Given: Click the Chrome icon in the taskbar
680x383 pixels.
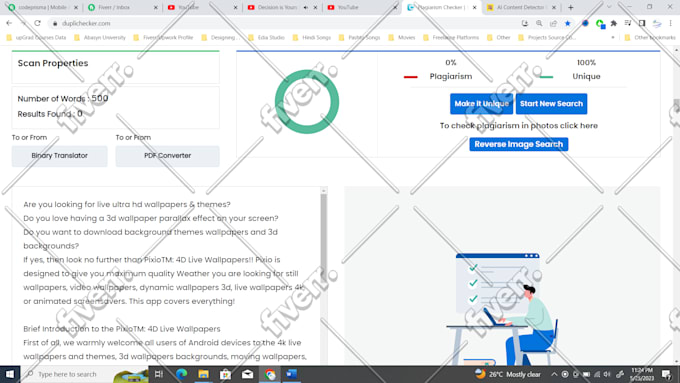Looking at the screenshot, I should 270,374.
